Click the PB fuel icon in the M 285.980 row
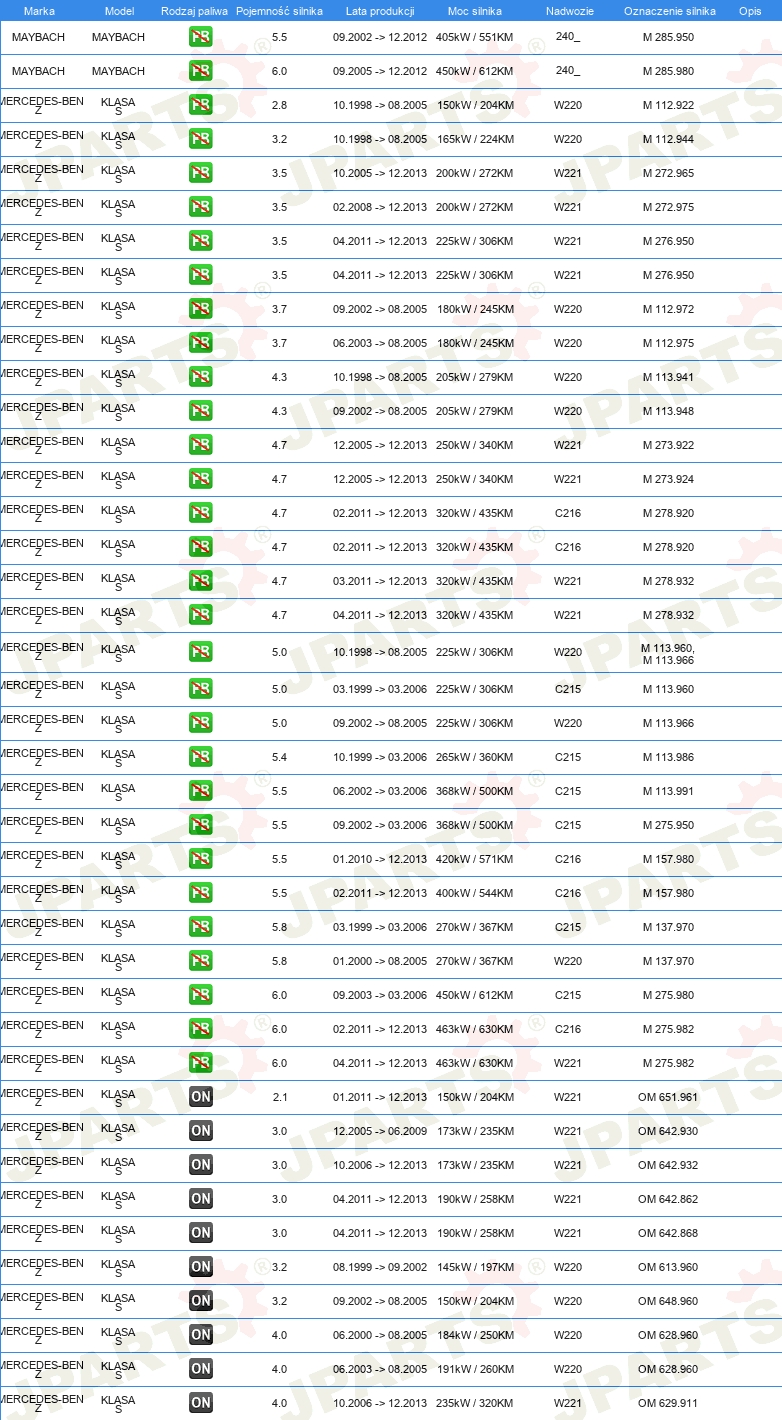This screenshot has width=782, height=1420. pyautogui.click(x=201, y=72)
